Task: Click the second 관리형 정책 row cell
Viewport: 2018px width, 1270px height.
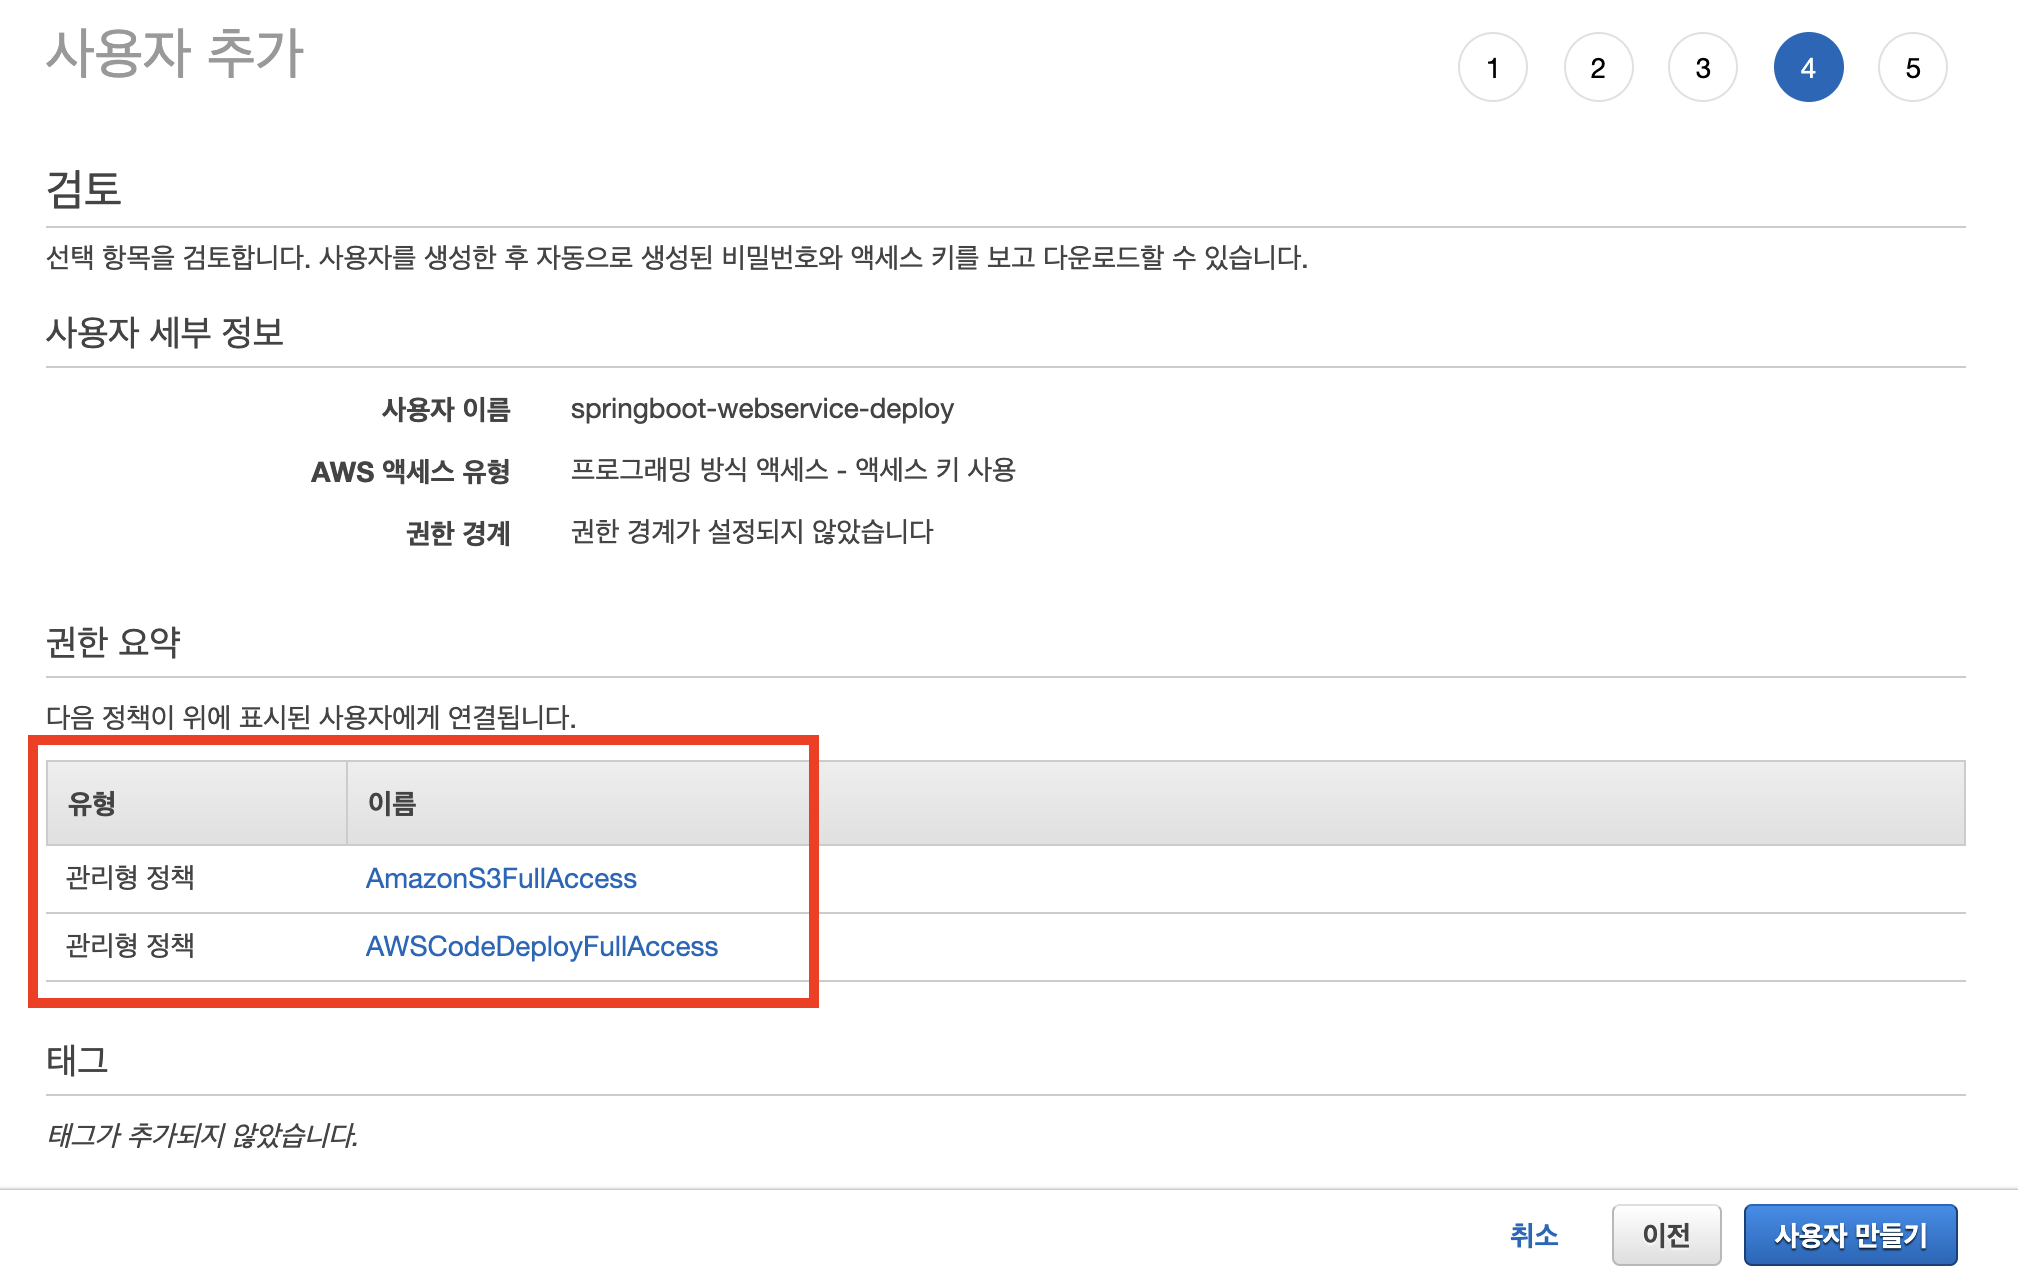Action: pyautogui.click(x=130, y=946)
